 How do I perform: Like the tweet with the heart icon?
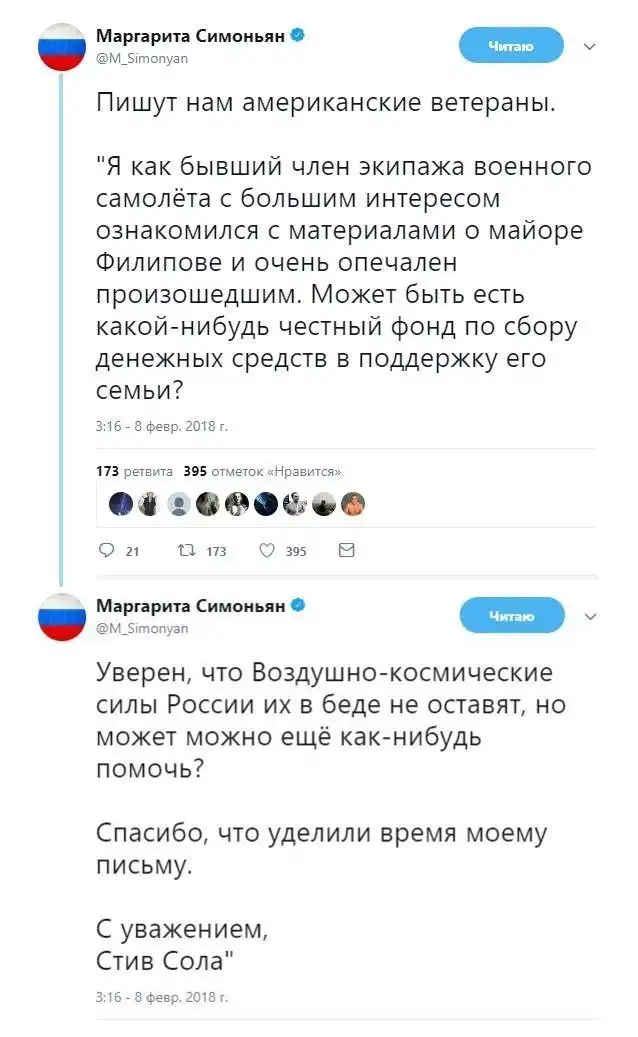pyautogui.click(x=266, y=550)
